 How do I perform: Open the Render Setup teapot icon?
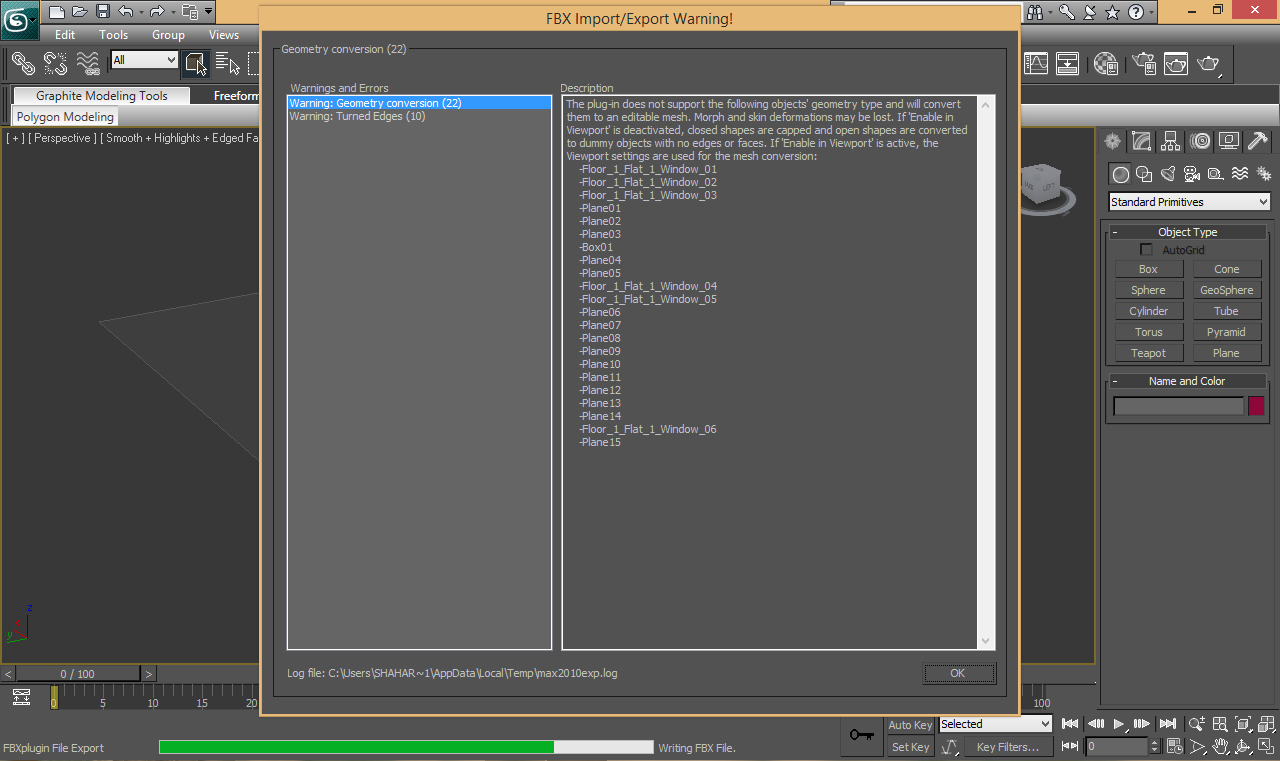pos(1143,63)
